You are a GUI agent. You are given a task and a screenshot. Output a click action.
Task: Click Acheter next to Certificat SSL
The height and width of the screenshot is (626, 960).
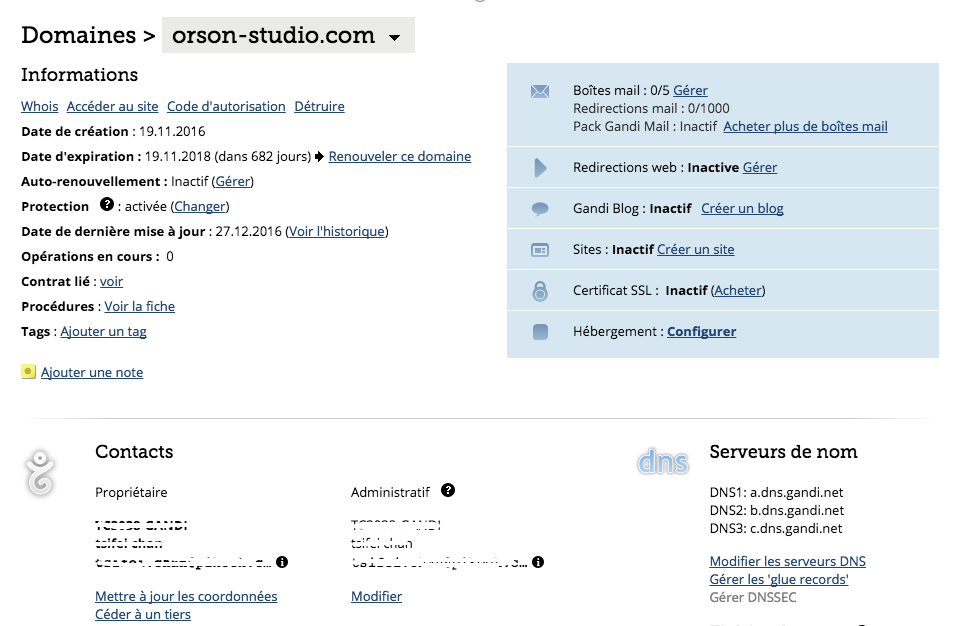tap(738, 291)
